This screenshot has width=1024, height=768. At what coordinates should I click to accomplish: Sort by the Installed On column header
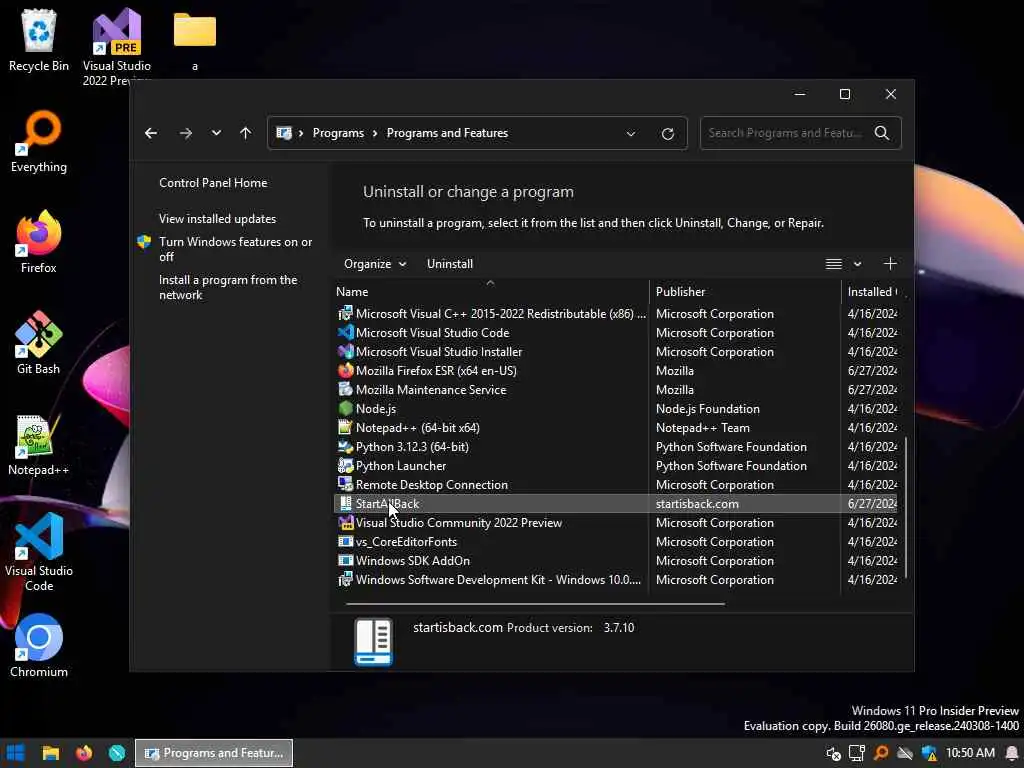point(872,292)
